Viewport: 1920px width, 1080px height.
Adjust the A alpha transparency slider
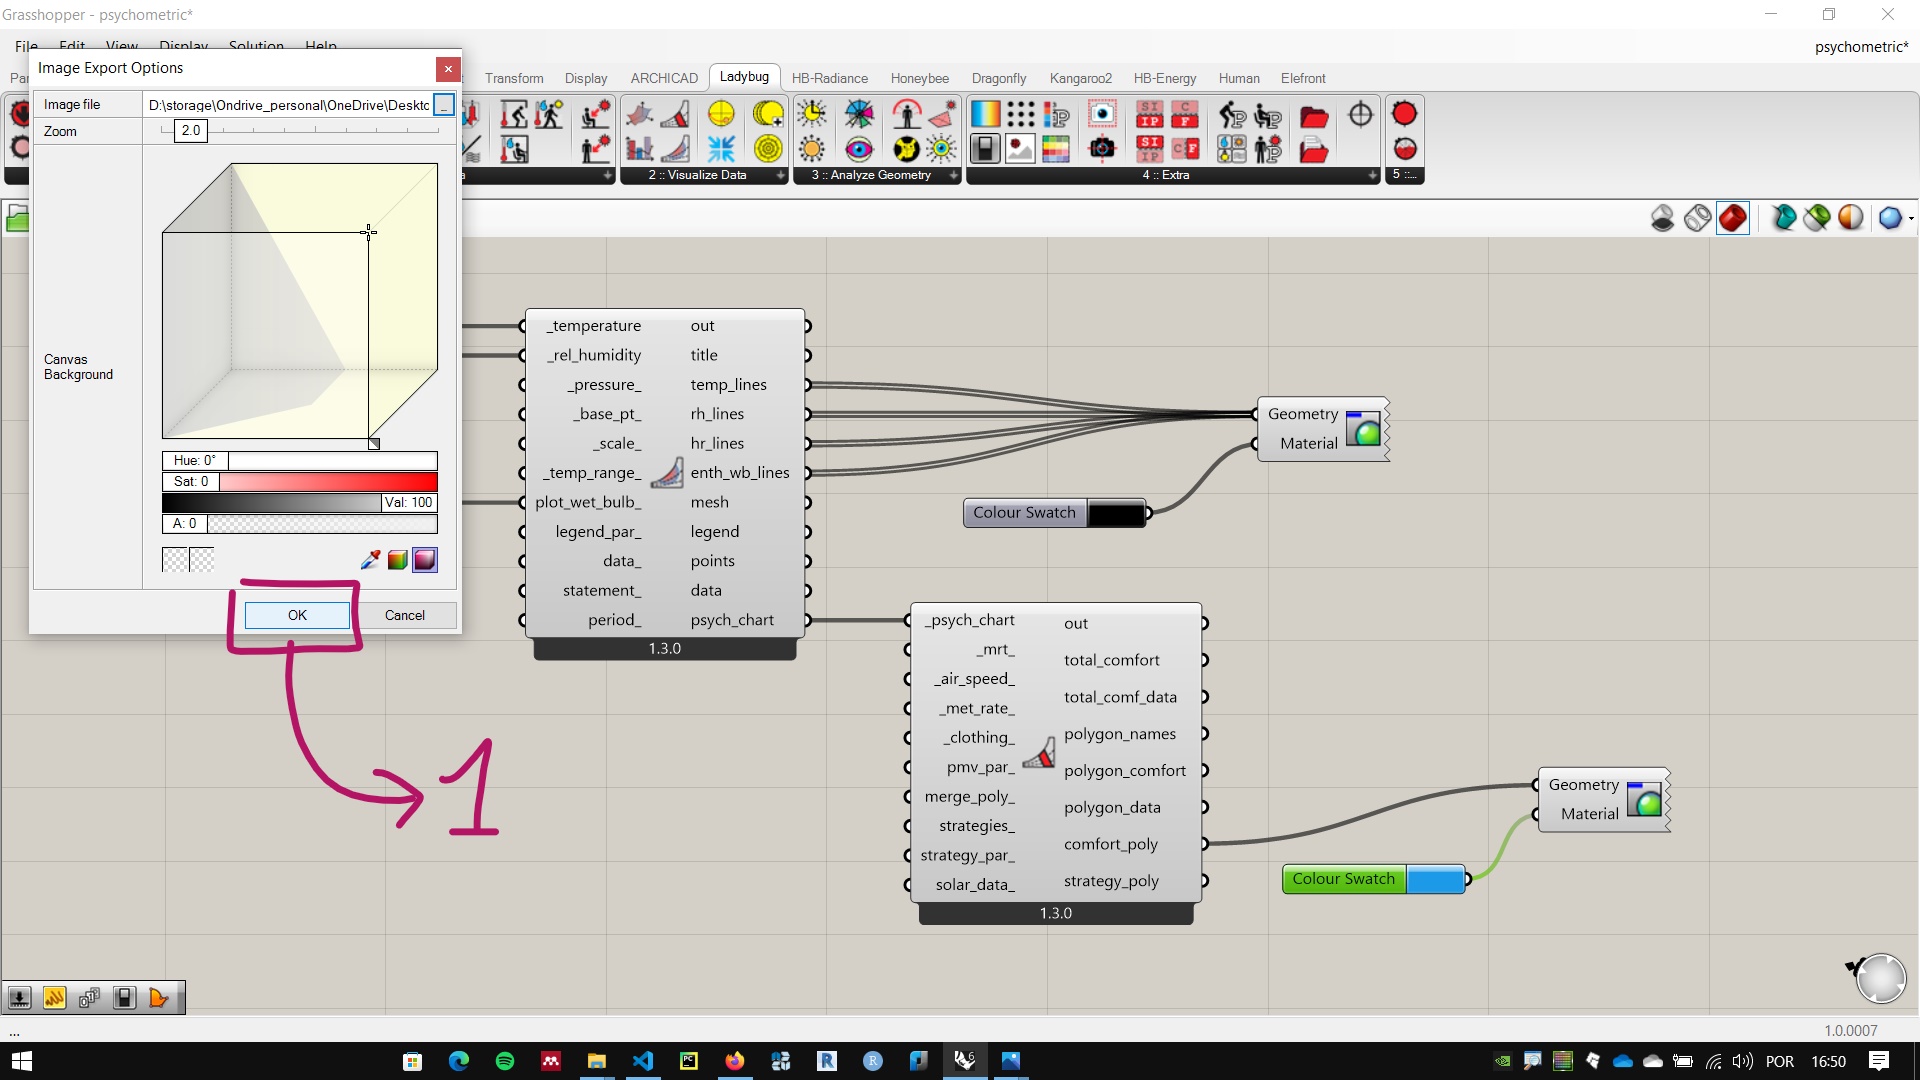[x=299, y=524]
